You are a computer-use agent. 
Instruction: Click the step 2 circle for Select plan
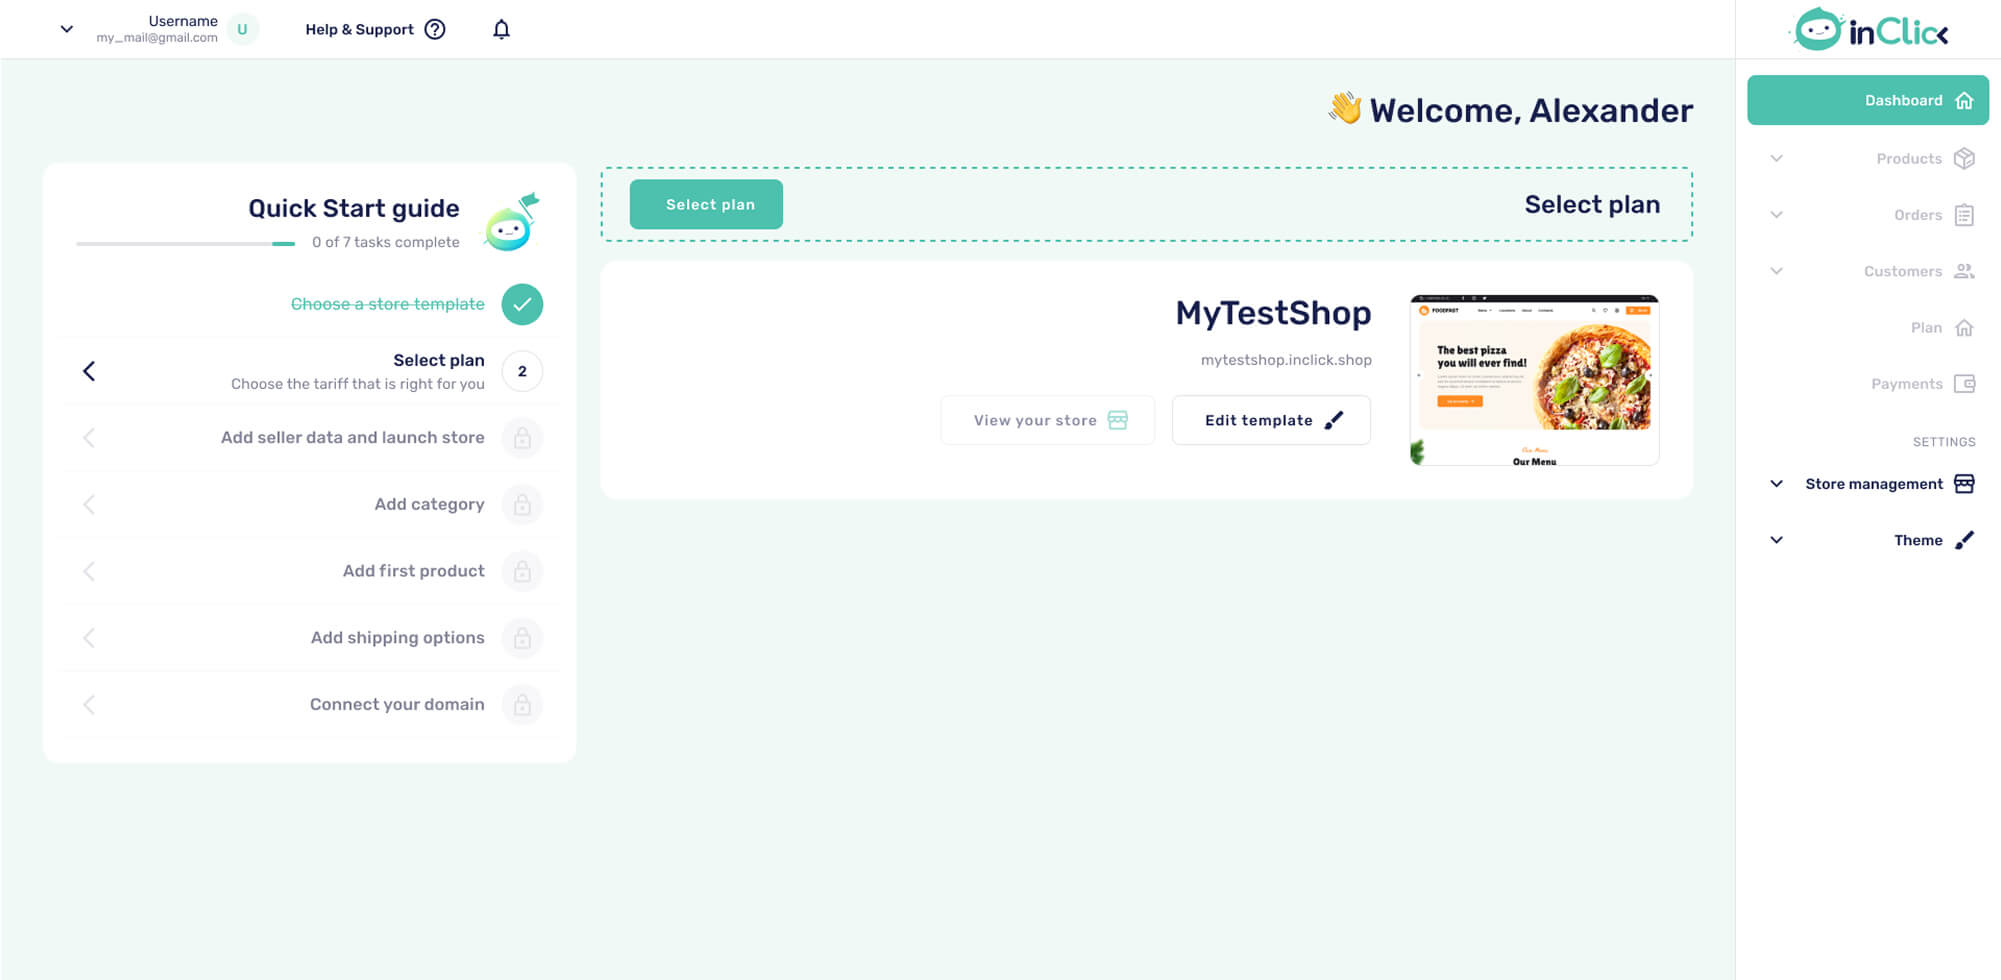click(522, 371)
